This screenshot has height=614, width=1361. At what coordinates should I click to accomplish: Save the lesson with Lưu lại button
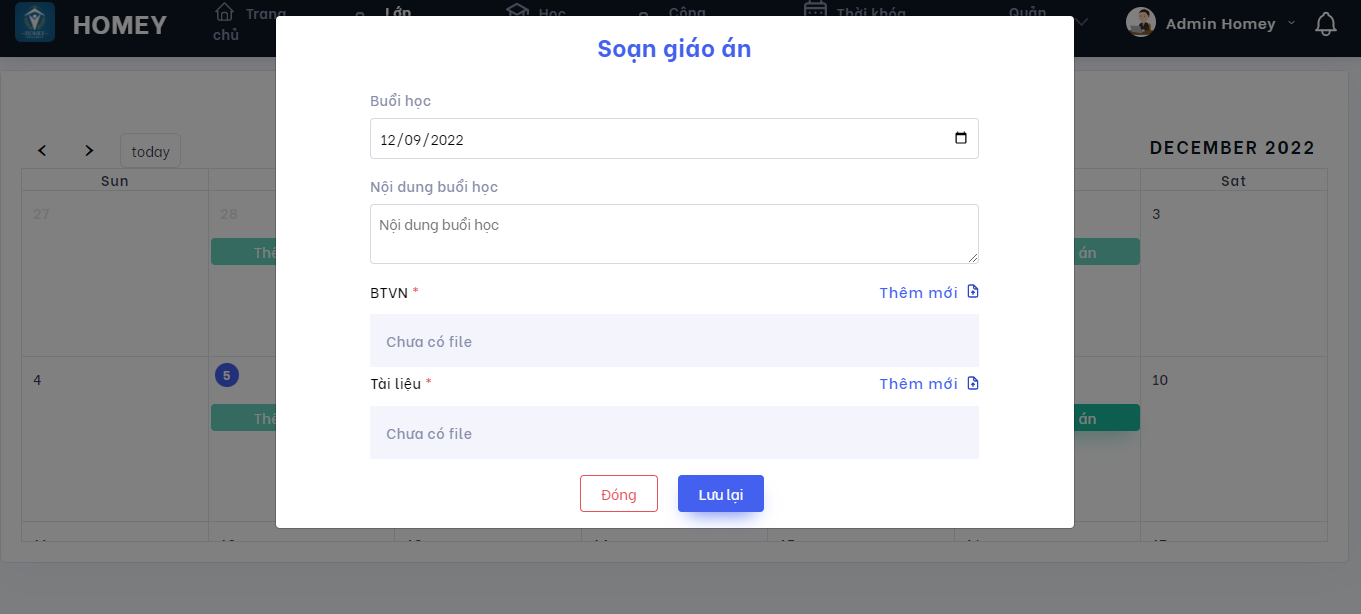pos(720,493)
